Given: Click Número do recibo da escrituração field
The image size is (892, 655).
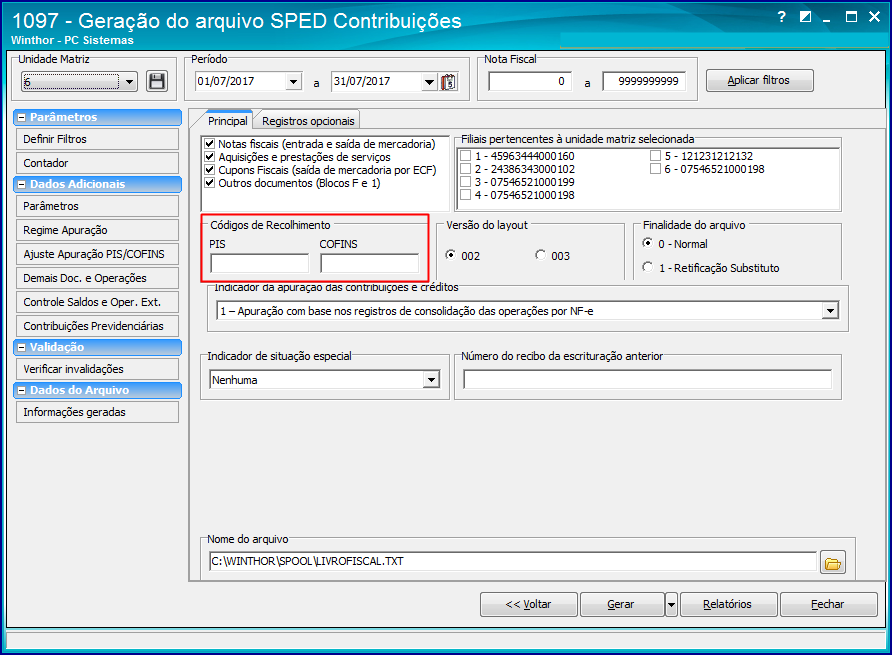Looking at the screenshot, I should 647,380.
